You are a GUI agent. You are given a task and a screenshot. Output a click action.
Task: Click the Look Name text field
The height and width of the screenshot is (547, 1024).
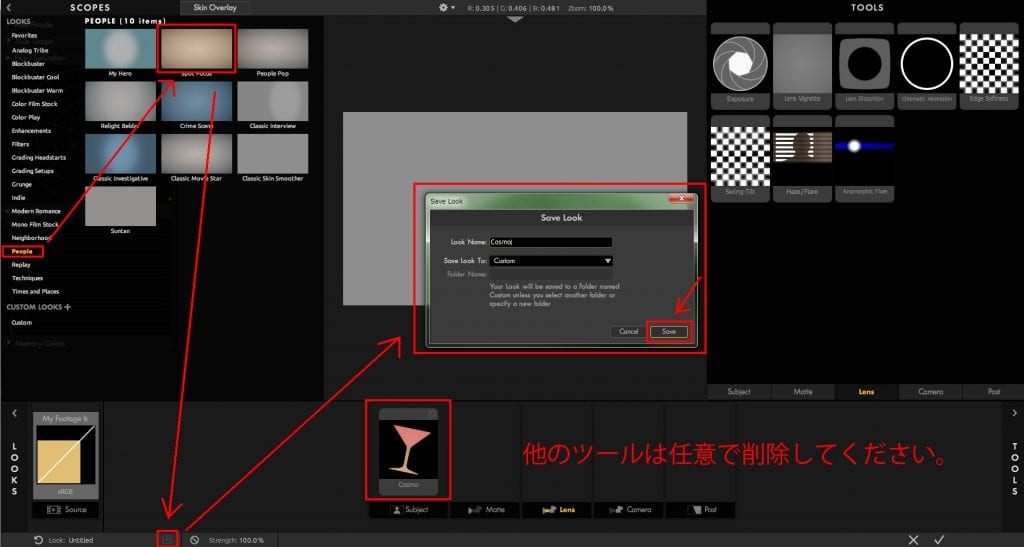551,242
